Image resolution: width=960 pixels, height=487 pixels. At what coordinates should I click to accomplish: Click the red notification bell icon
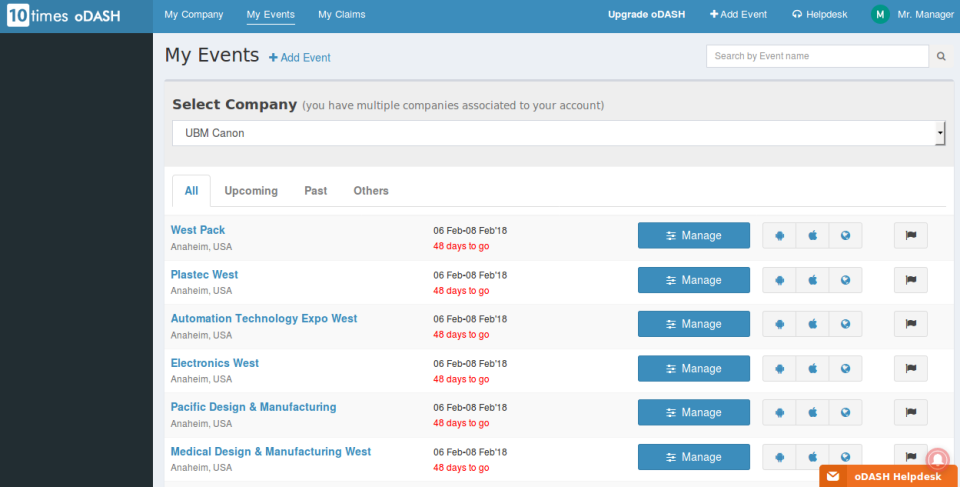click(x=937, y=458)
